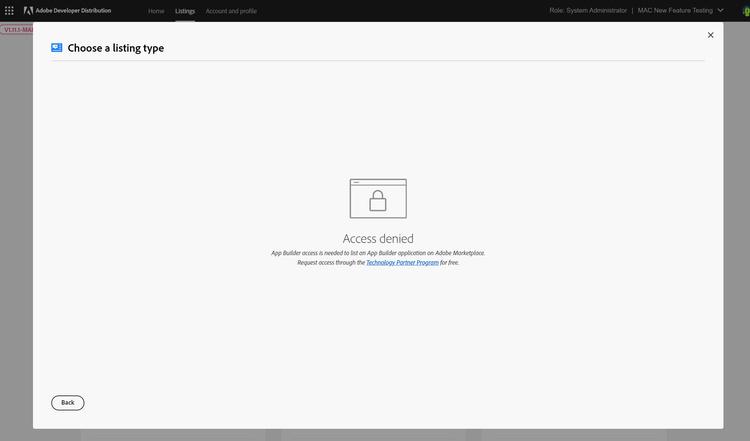
Task: Expand the MAC New Feature Testing dropdown
Action: click(680, 10)
